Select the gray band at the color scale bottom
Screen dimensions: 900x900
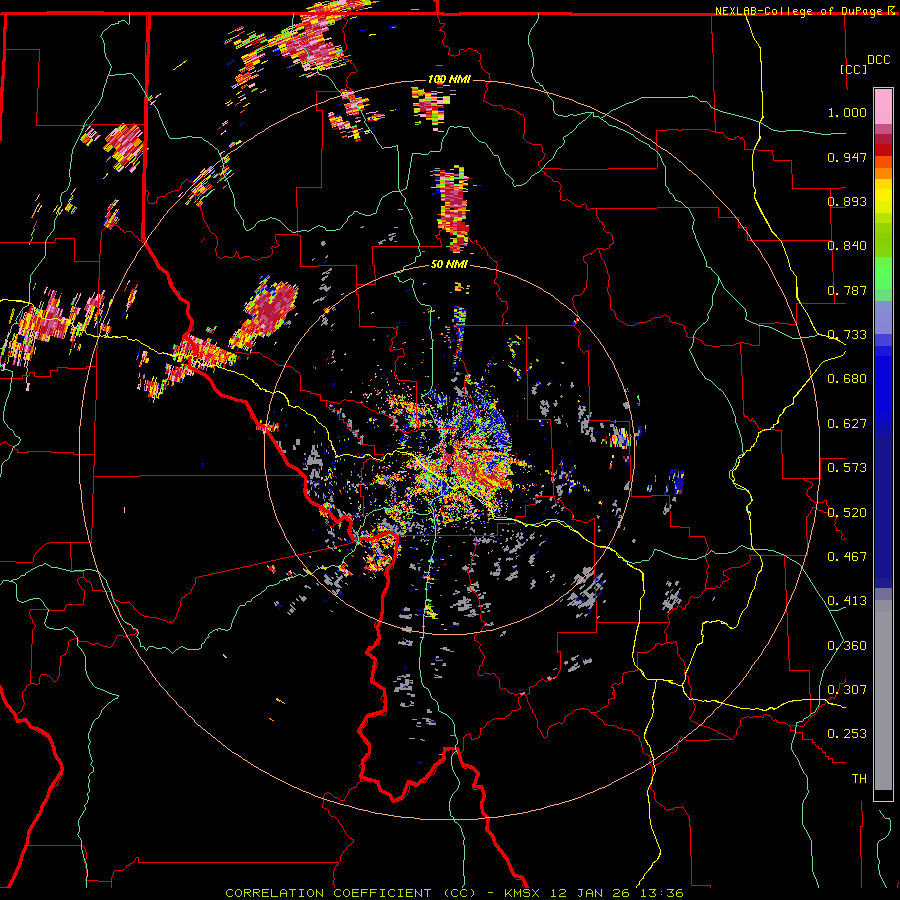click(883, 695)
